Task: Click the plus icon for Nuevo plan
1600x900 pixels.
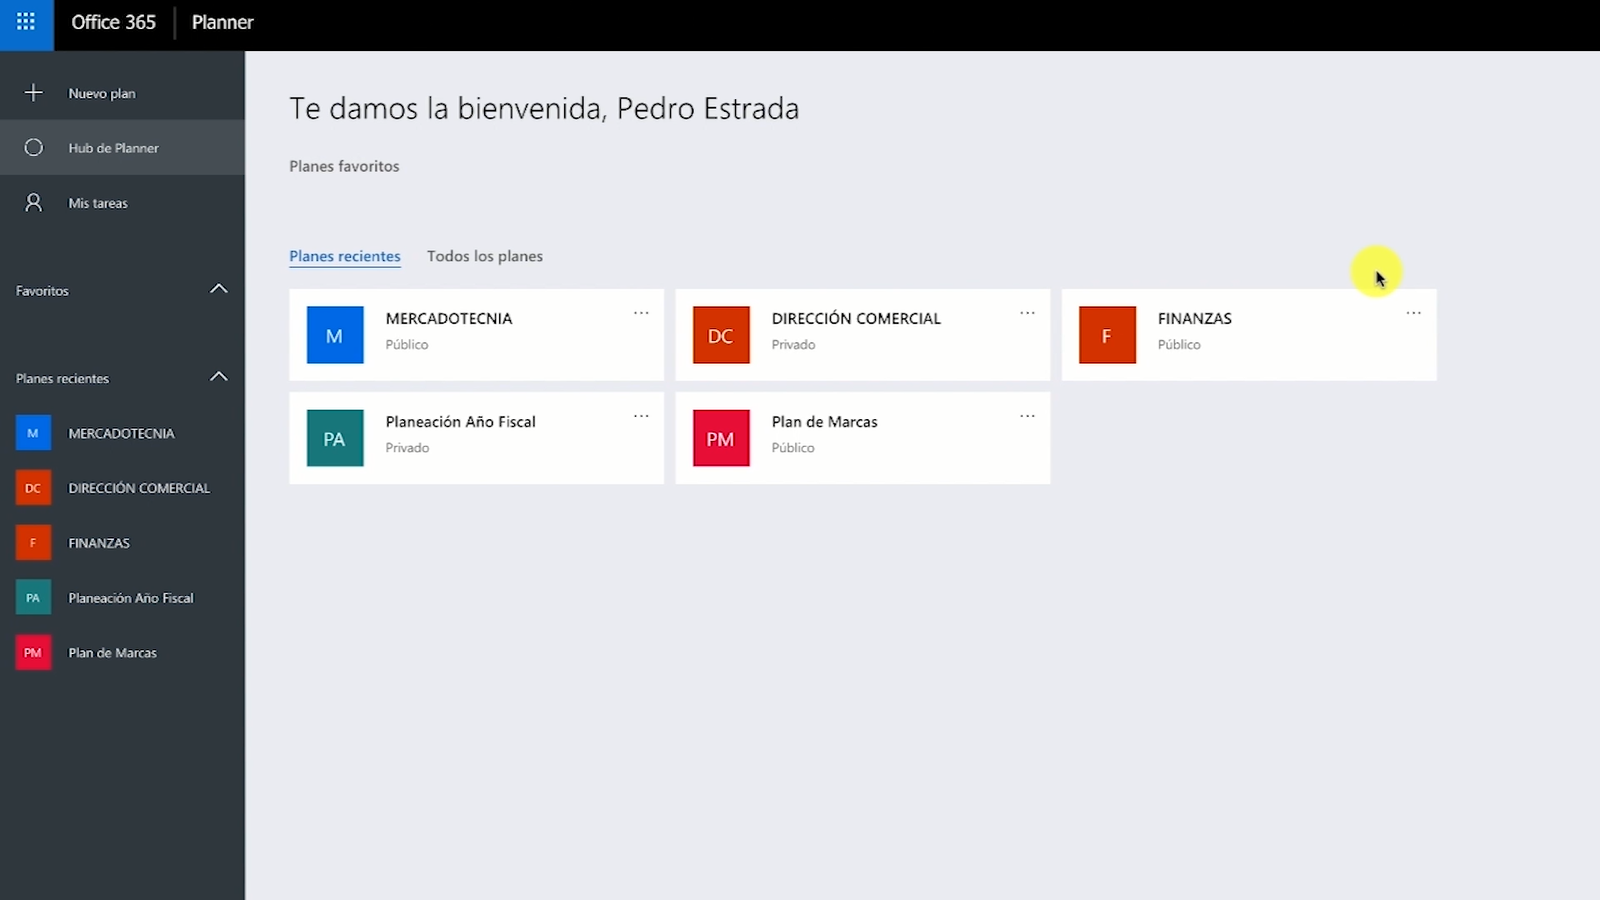Action: pyautogui.click(x=33, y=93)
